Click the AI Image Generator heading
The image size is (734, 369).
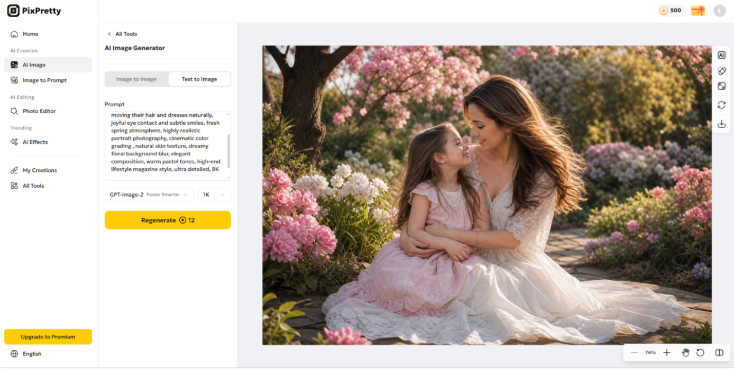click(135, 48)
